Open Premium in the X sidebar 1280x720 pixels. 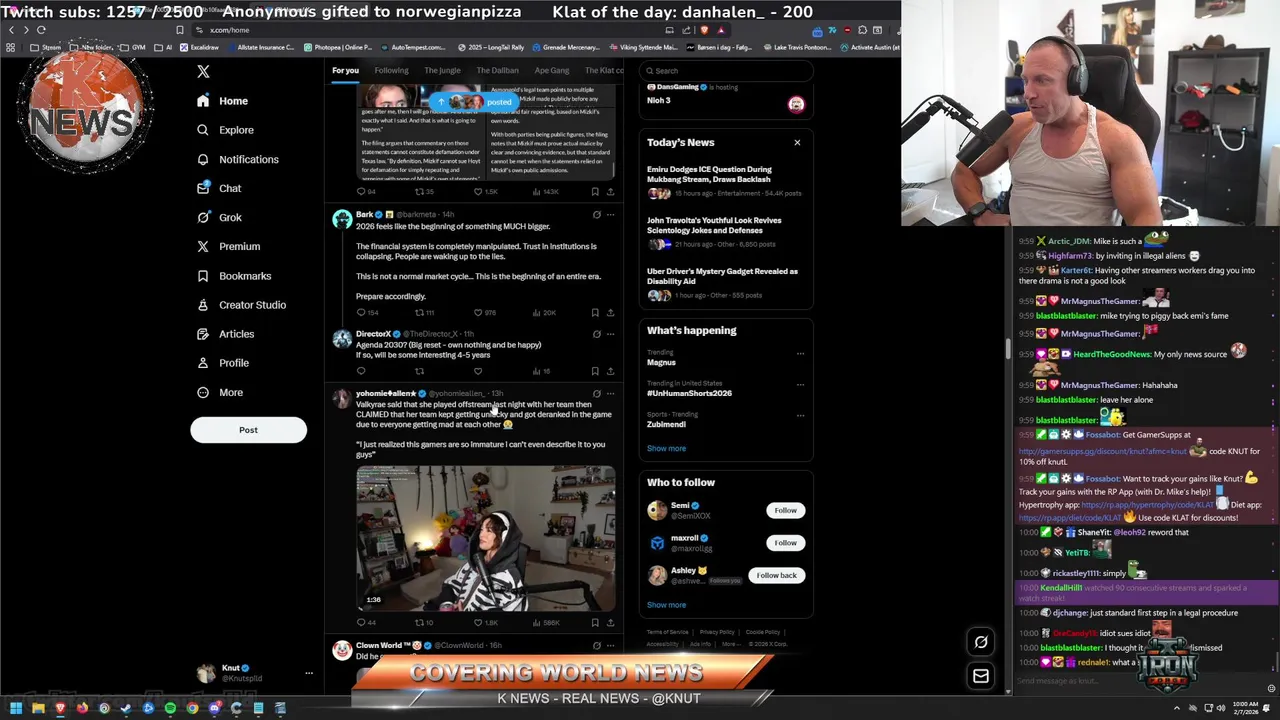pyautogui.click(x=228, y=246)
